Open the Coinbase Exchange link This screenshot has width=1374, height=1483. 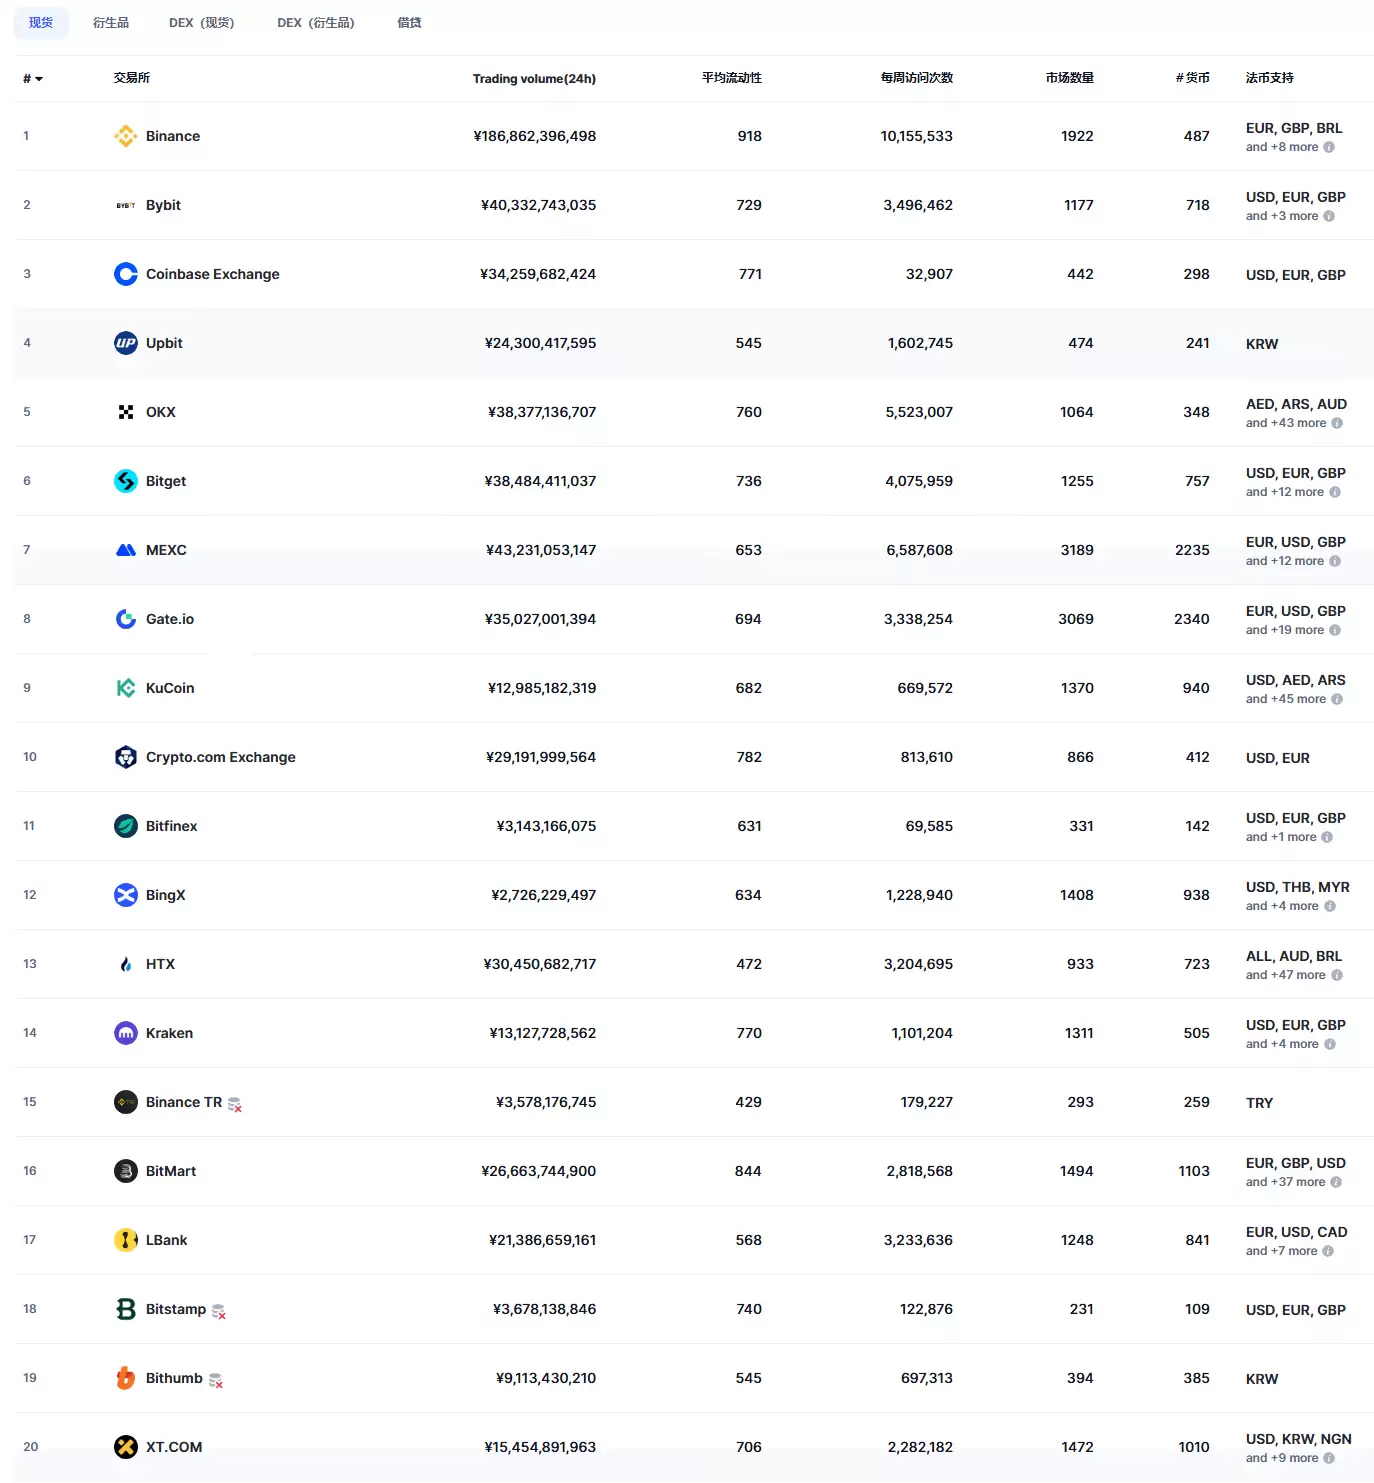click(x=213, y=274)
